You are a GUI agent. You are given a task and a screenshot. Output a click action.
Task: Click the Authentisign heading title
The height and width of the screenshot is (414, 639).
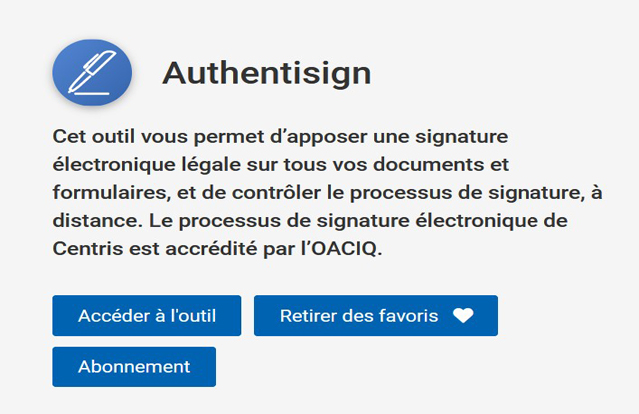click(x=266, y=73)
